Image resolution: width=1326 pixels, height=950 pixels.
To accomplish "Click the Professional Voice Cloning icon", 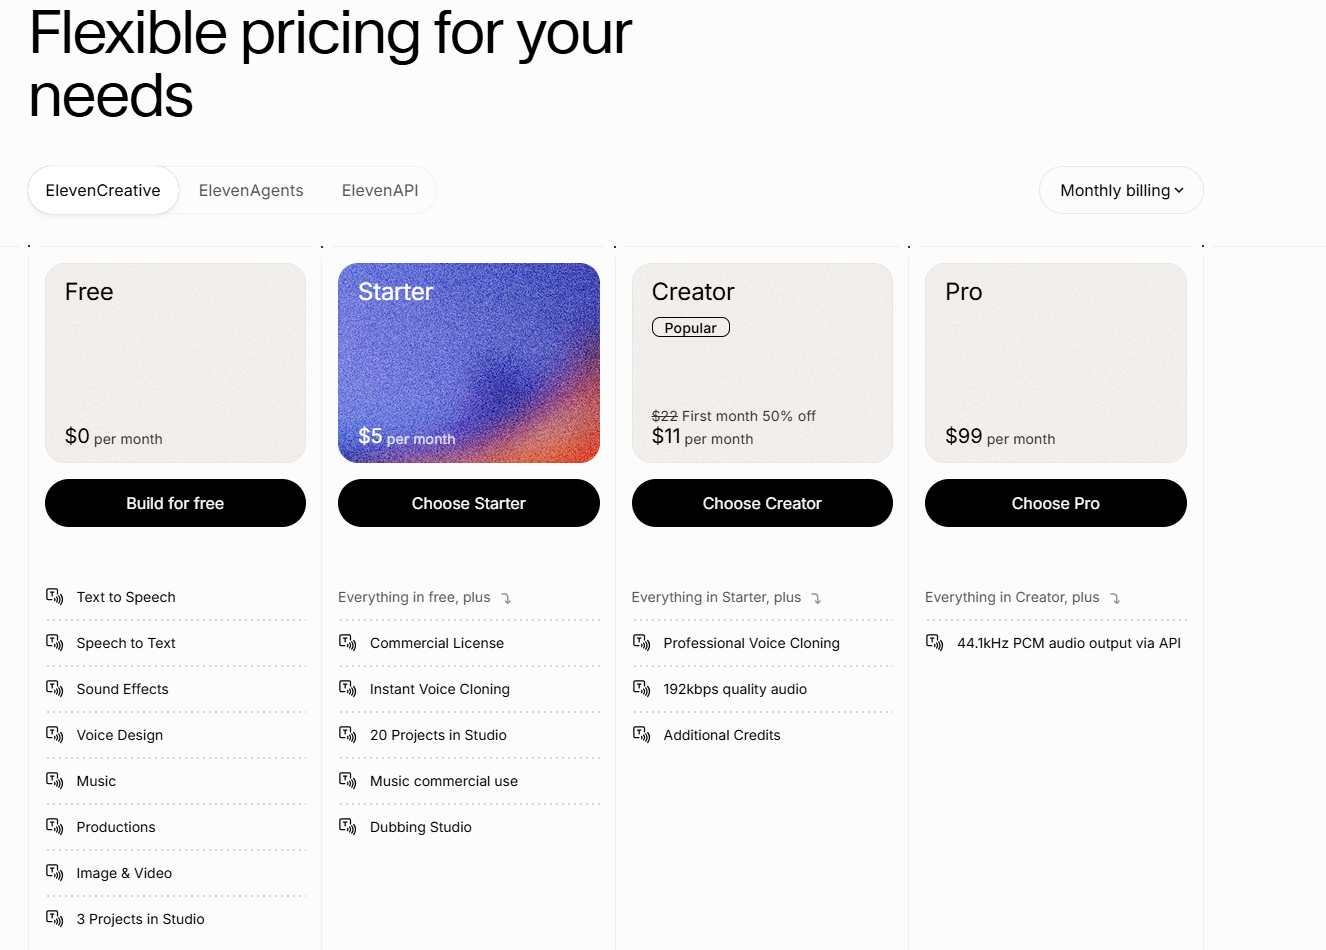I will [642, 643].
